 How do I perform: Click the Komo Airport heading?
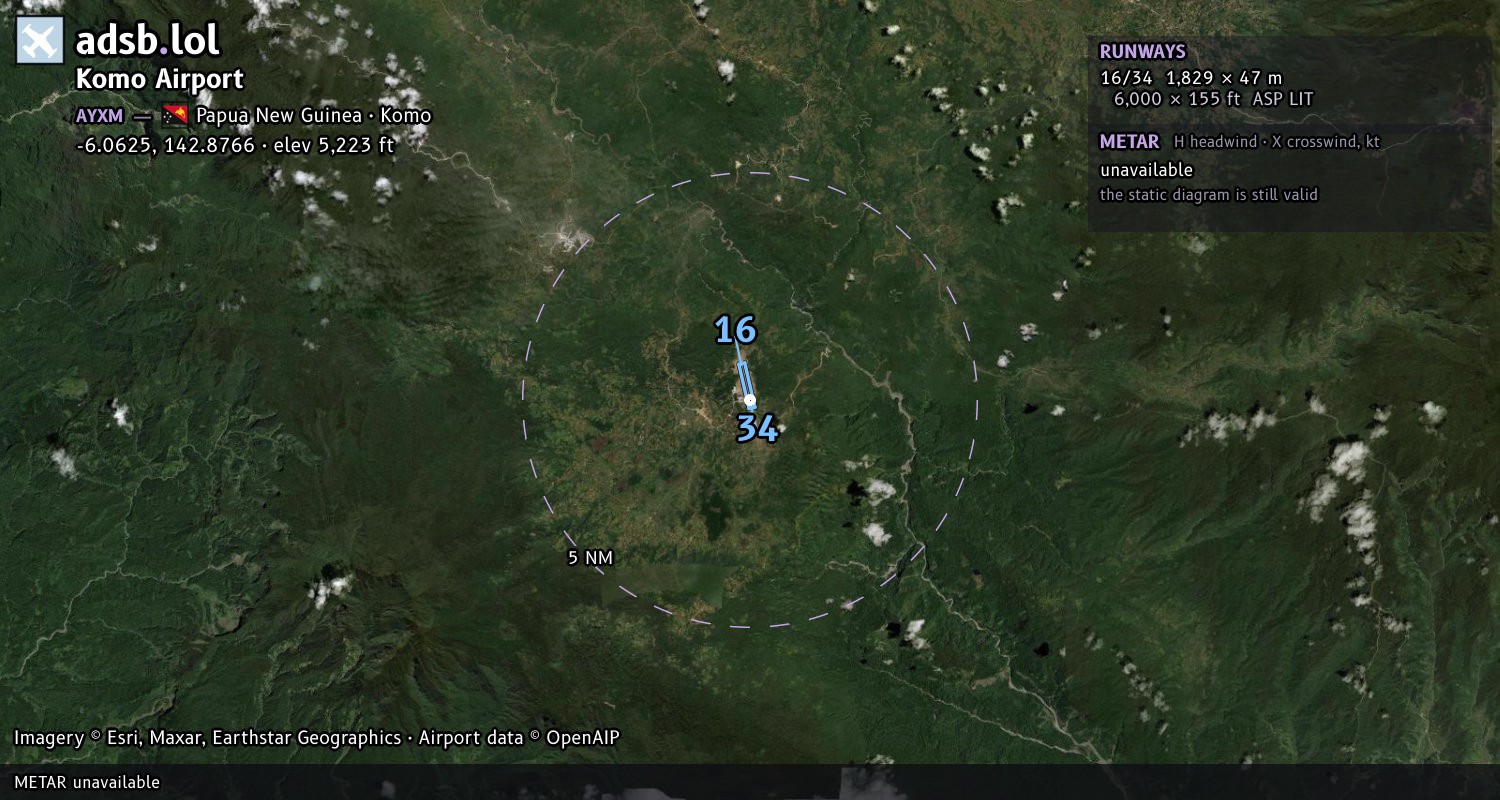[x=159, y=80]
